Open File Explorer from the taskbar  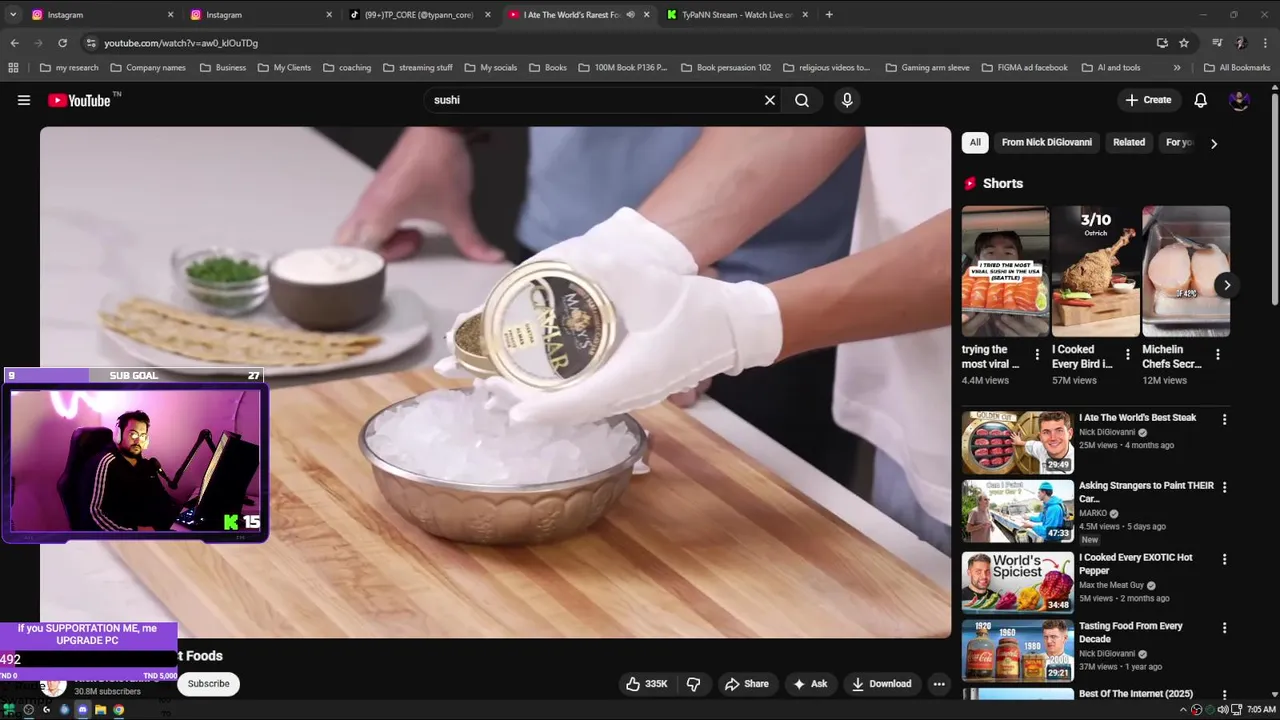[x=100, y=710]
